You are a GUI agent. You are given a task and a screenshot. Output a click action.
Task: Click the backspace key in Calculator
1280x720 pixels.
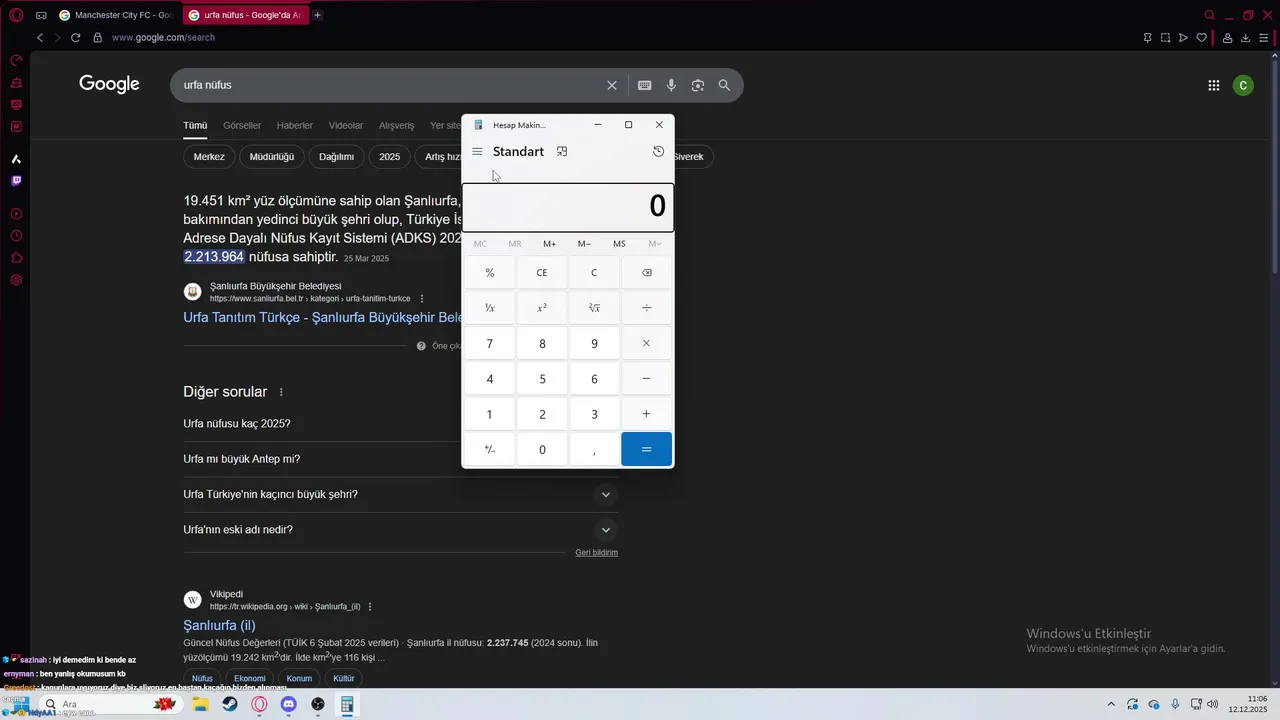pyautogui.click(x=646, y=273)
